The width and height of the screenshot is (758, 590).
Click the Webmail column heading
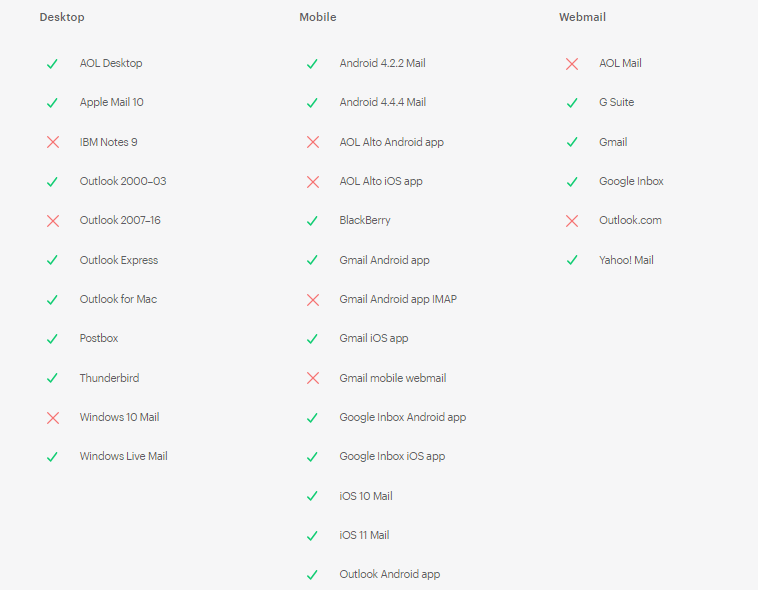coord(582,17)
